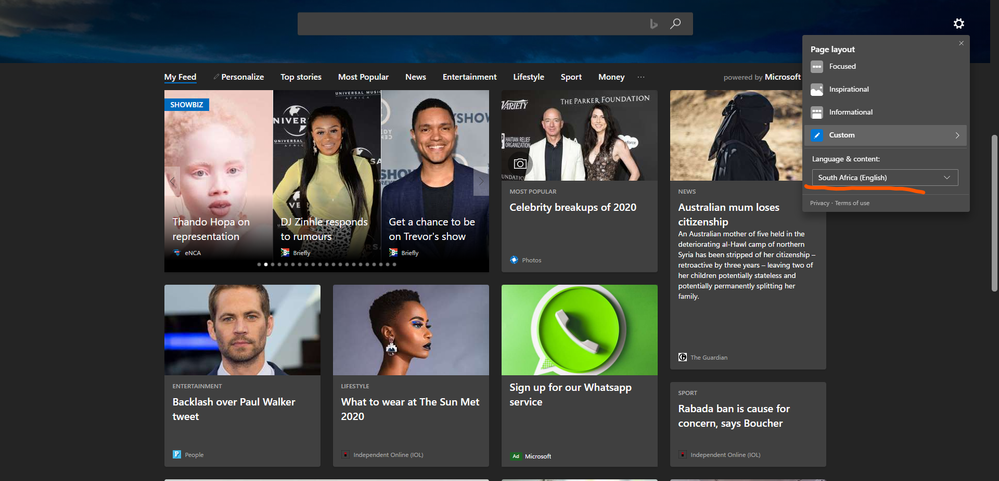Open Sign up for our Whatsapp service
The height and width of the screenshot is (481, 999).
(x=570, y=394)
